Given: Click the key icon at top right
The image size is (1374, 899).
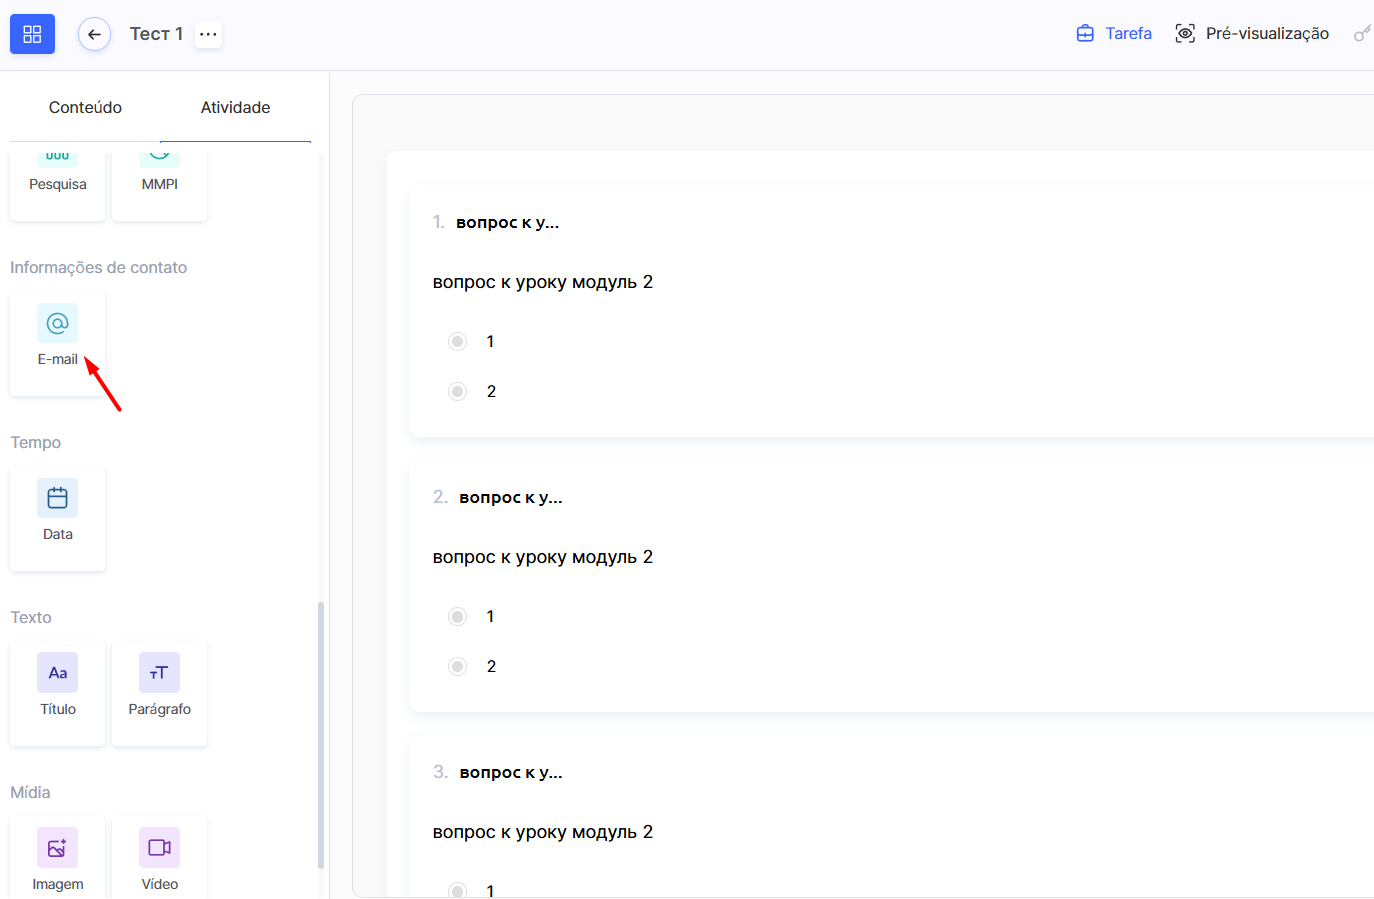Looking at the screenshot, I should click(1361, 34).
